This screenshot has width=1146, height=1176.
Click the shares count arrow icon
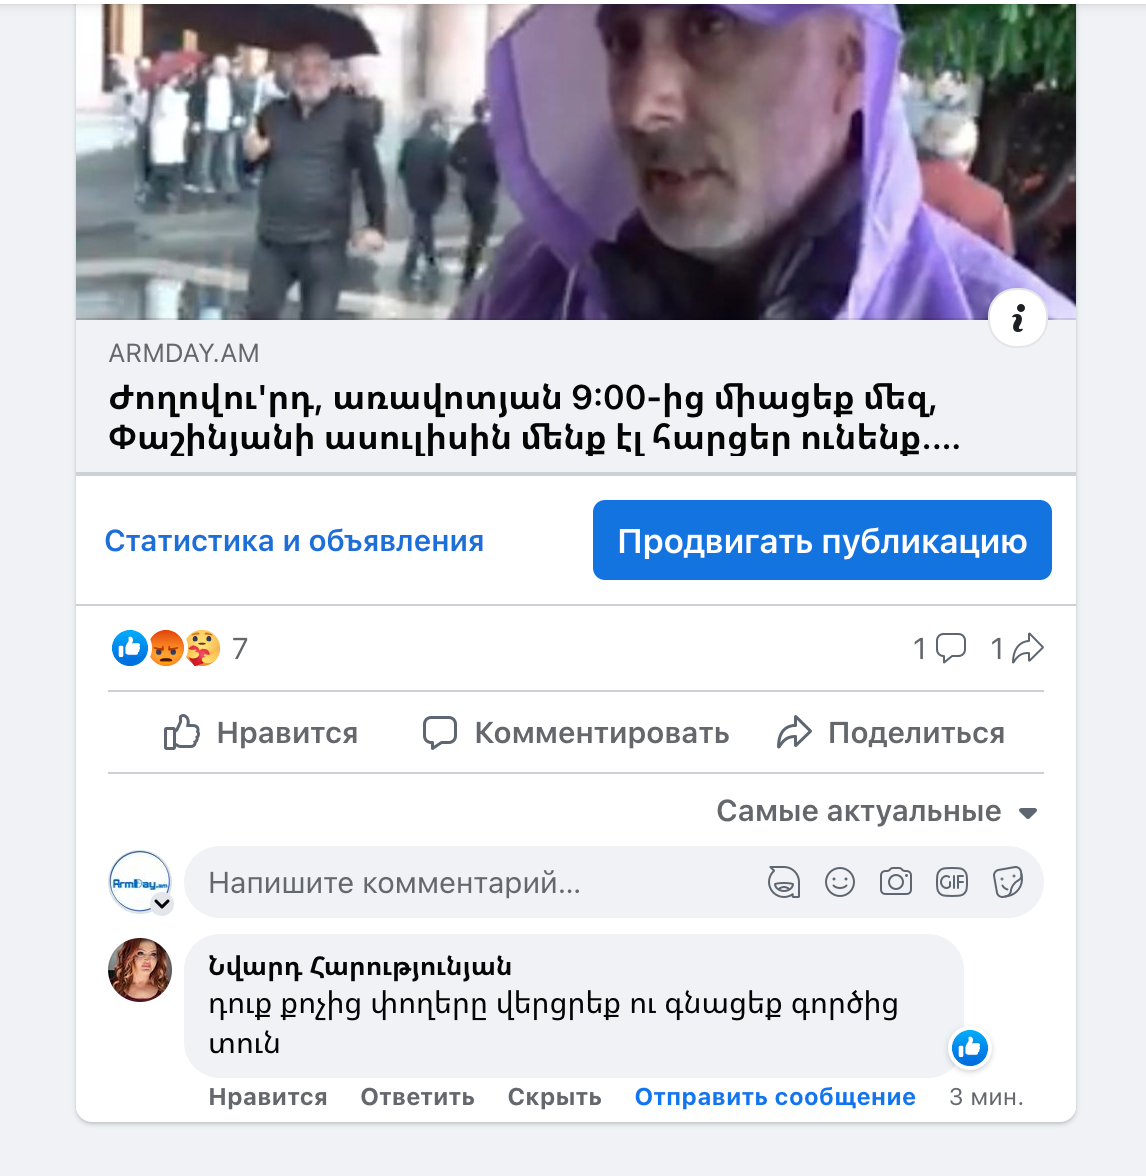click(x=1028, y=648)
